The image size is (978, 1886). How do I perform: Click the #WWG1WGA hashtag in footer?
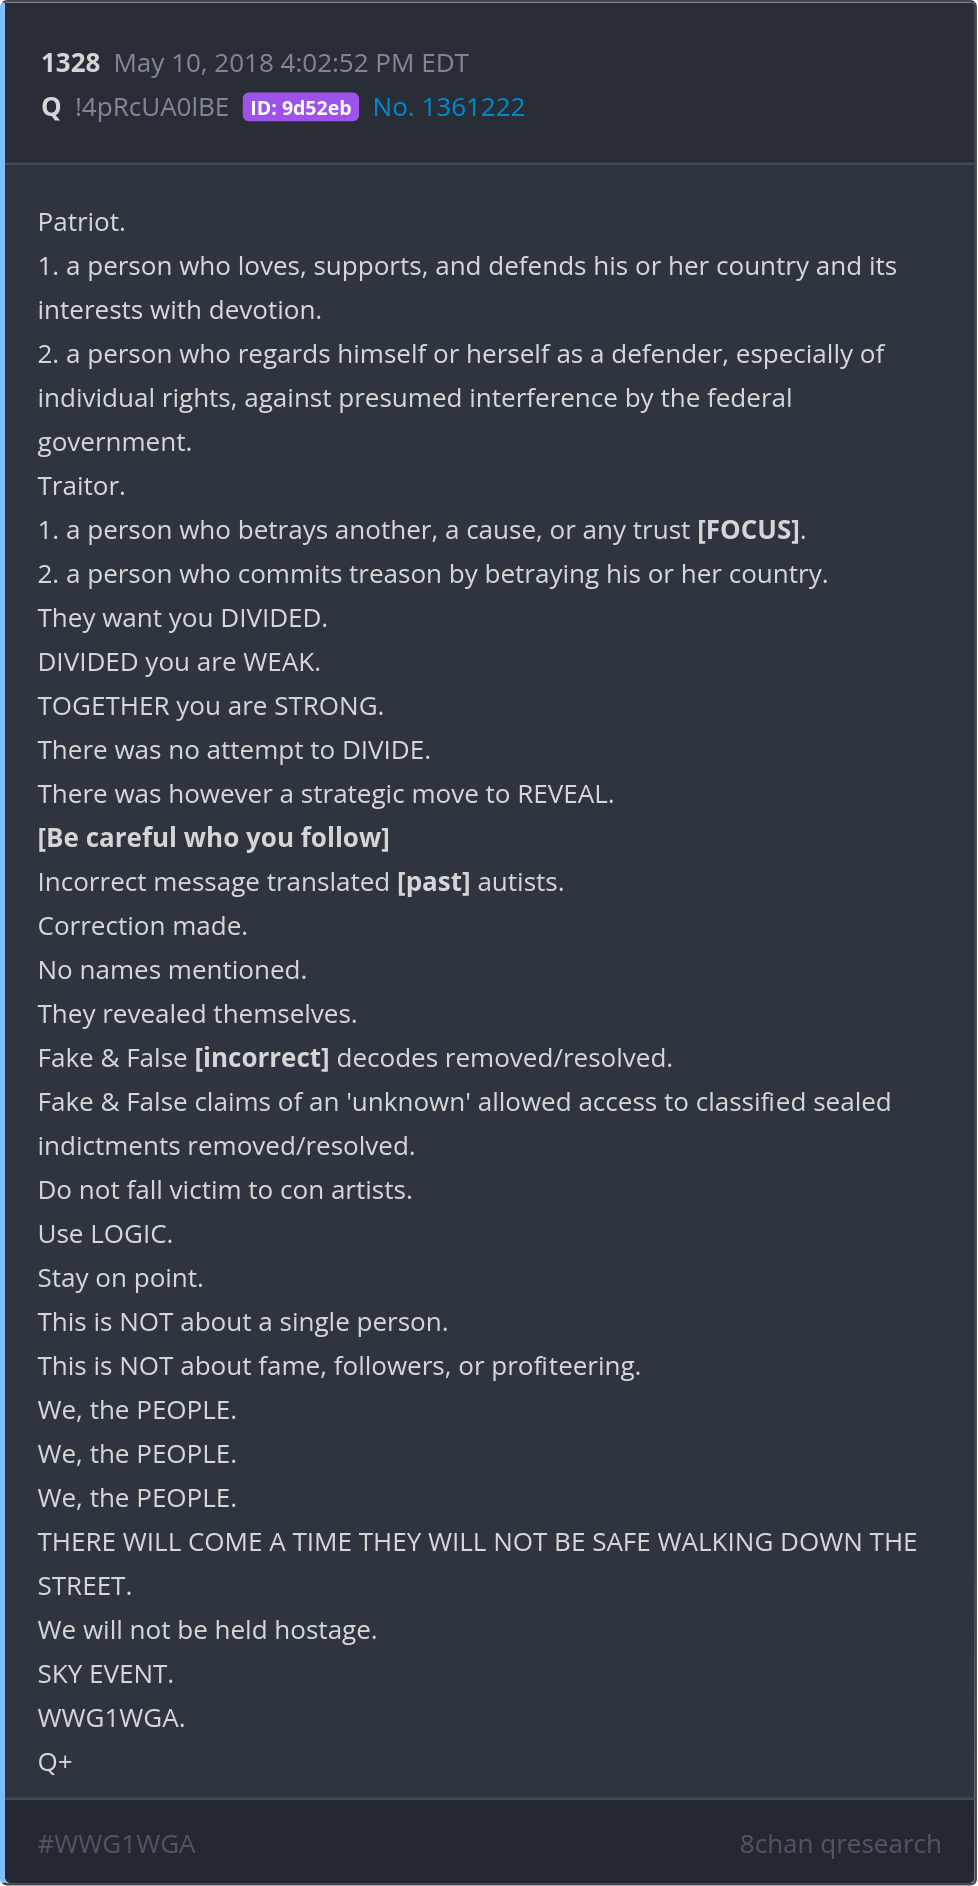116,1843
